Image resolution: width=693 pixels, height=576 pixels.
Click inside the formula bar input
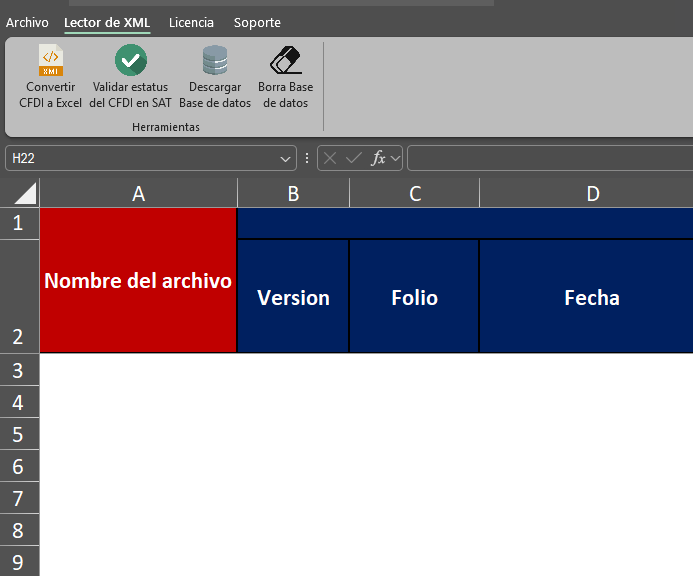[550, 158]
